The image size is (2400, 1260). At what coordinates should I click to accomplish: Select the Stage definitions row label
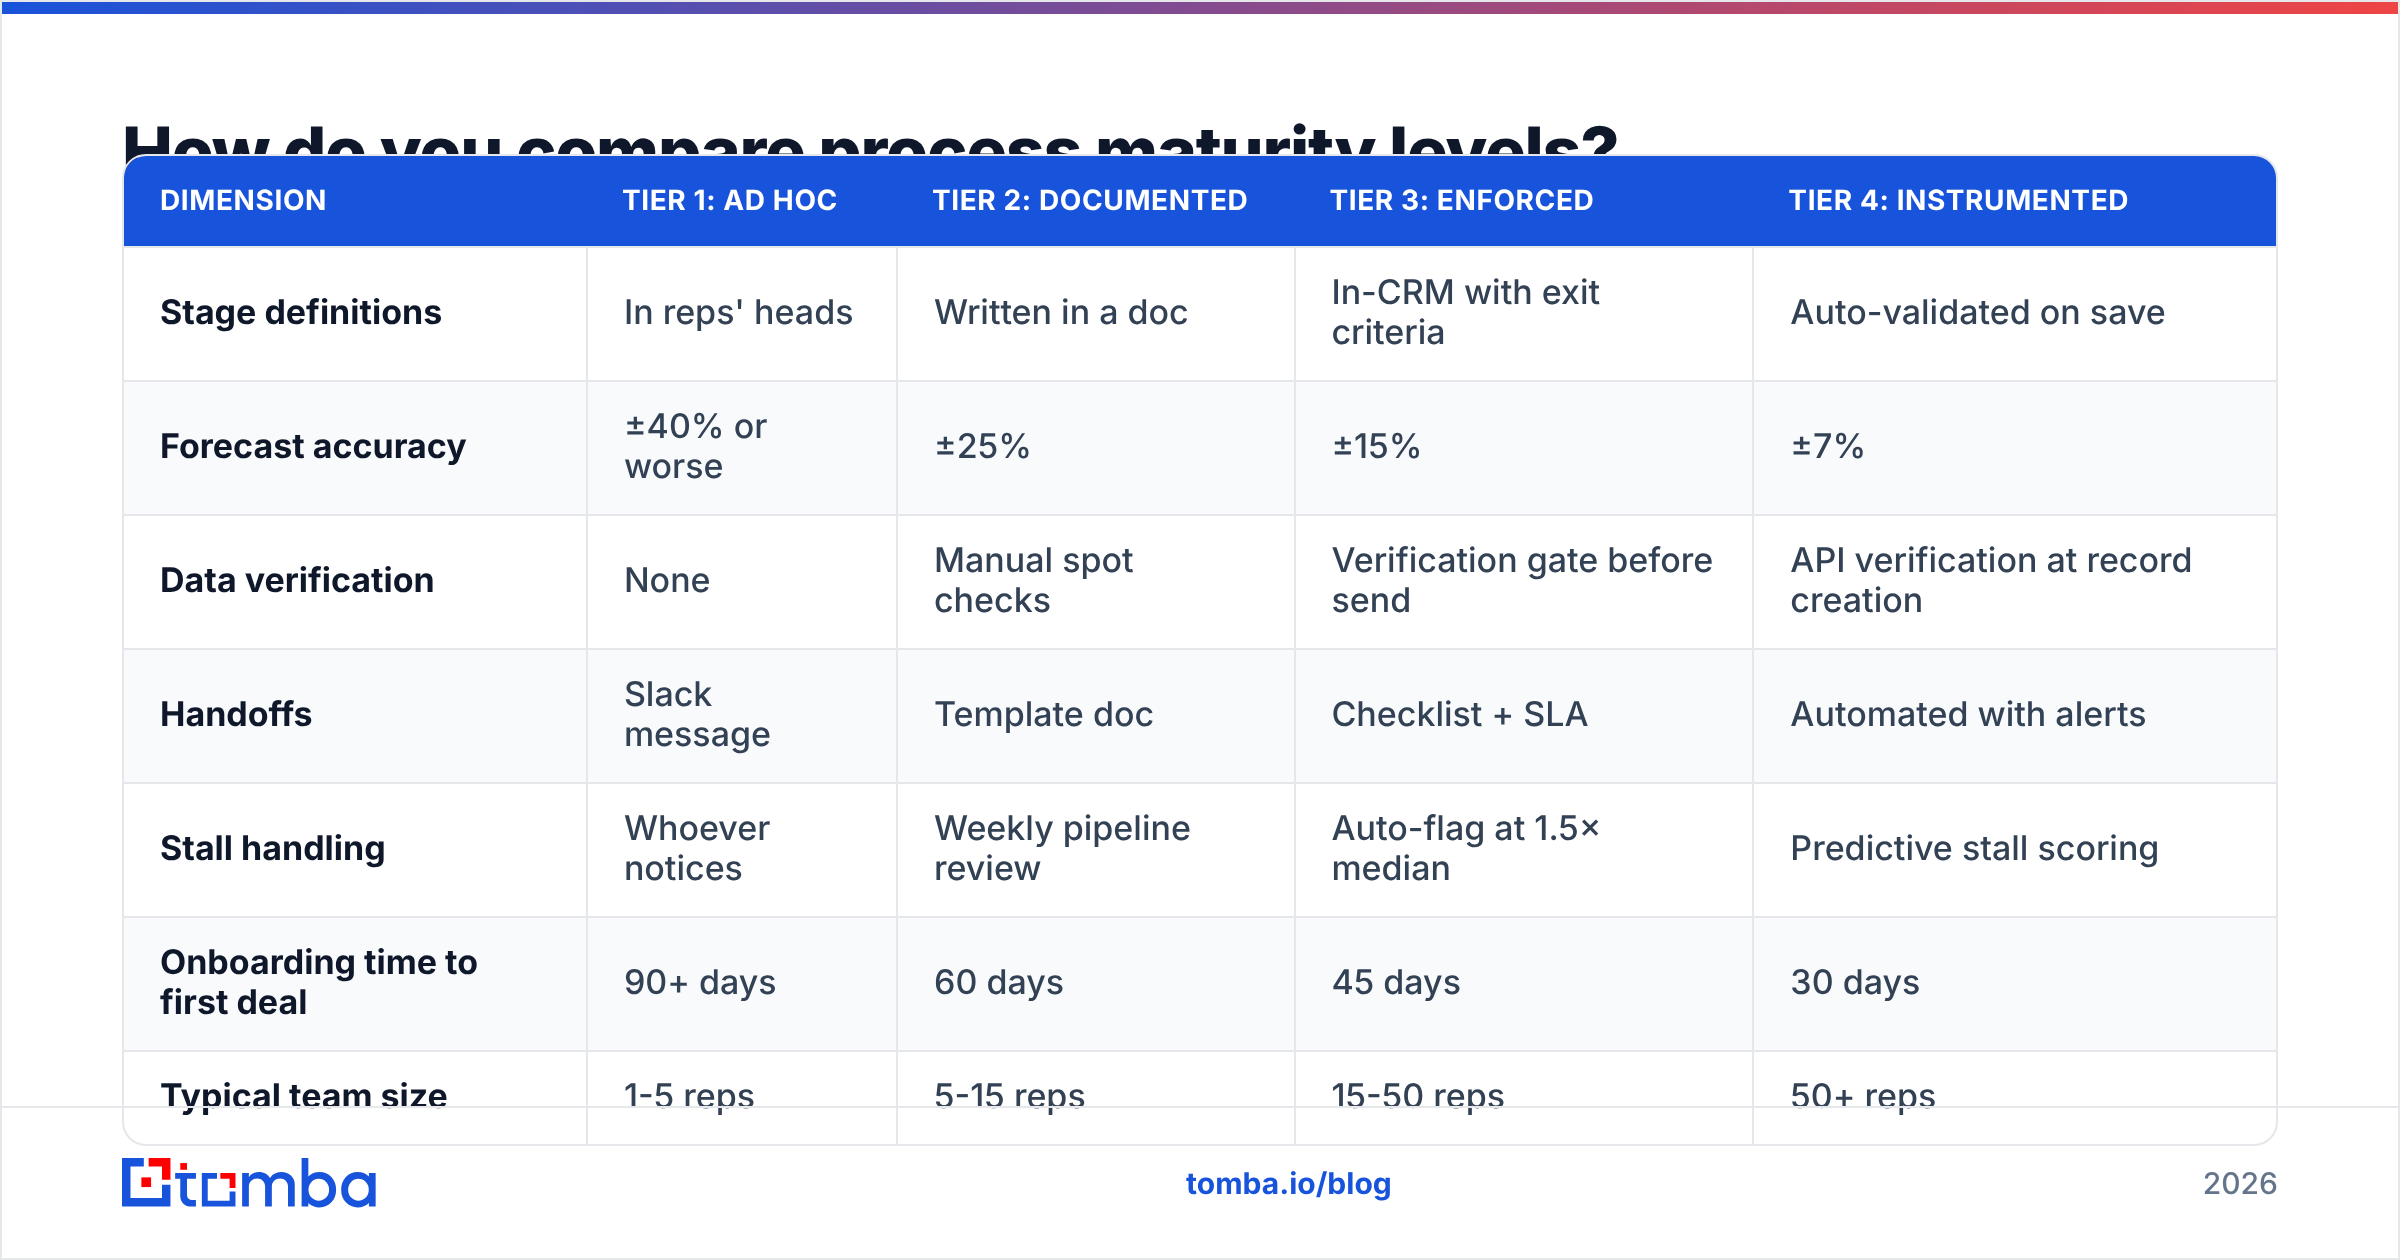(300, 312)
